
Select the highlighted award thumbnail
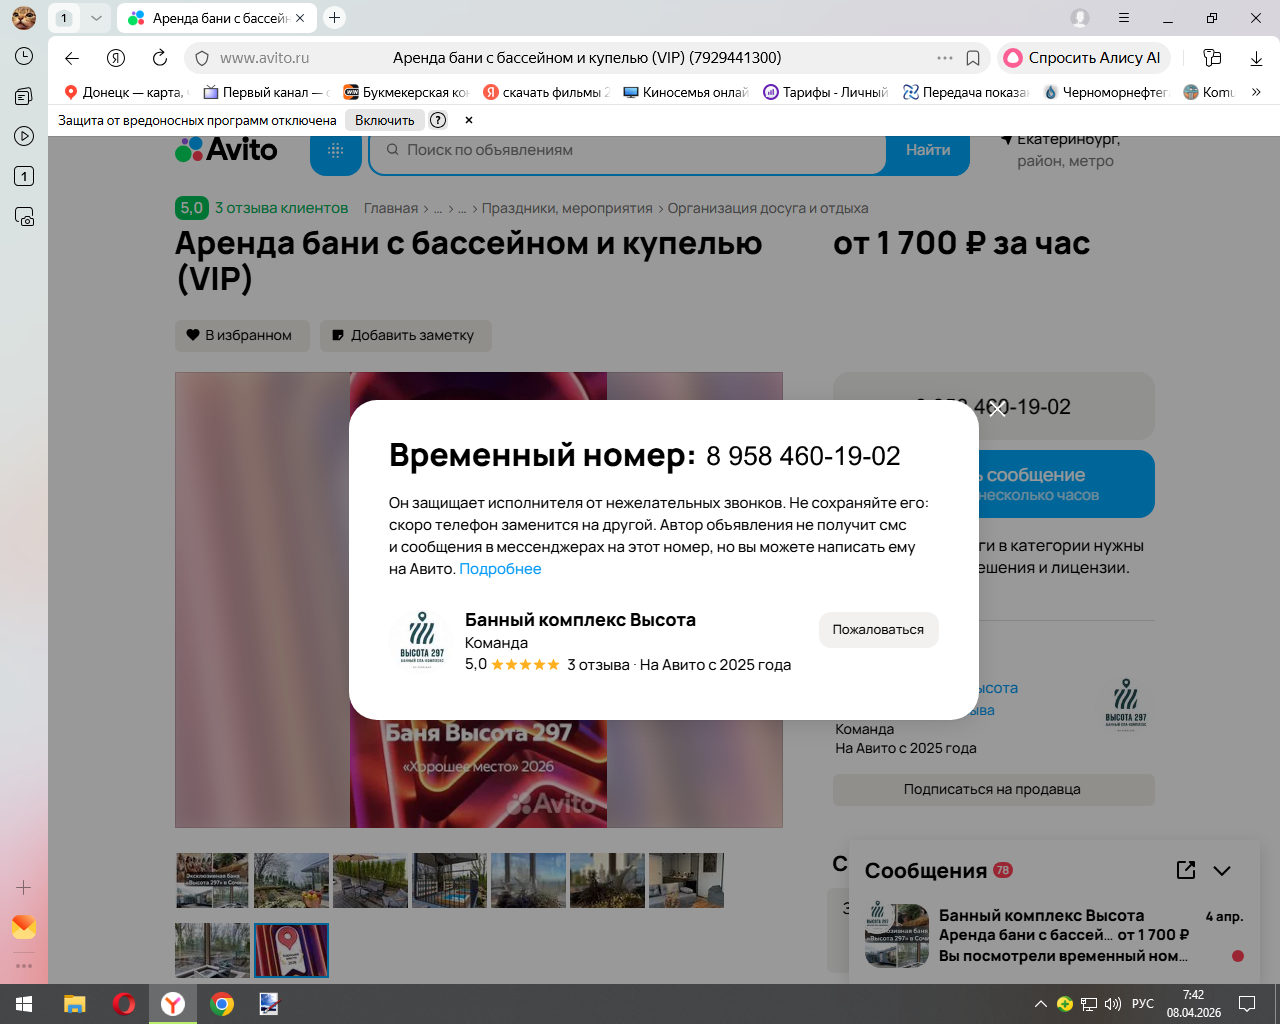(291, 950)
